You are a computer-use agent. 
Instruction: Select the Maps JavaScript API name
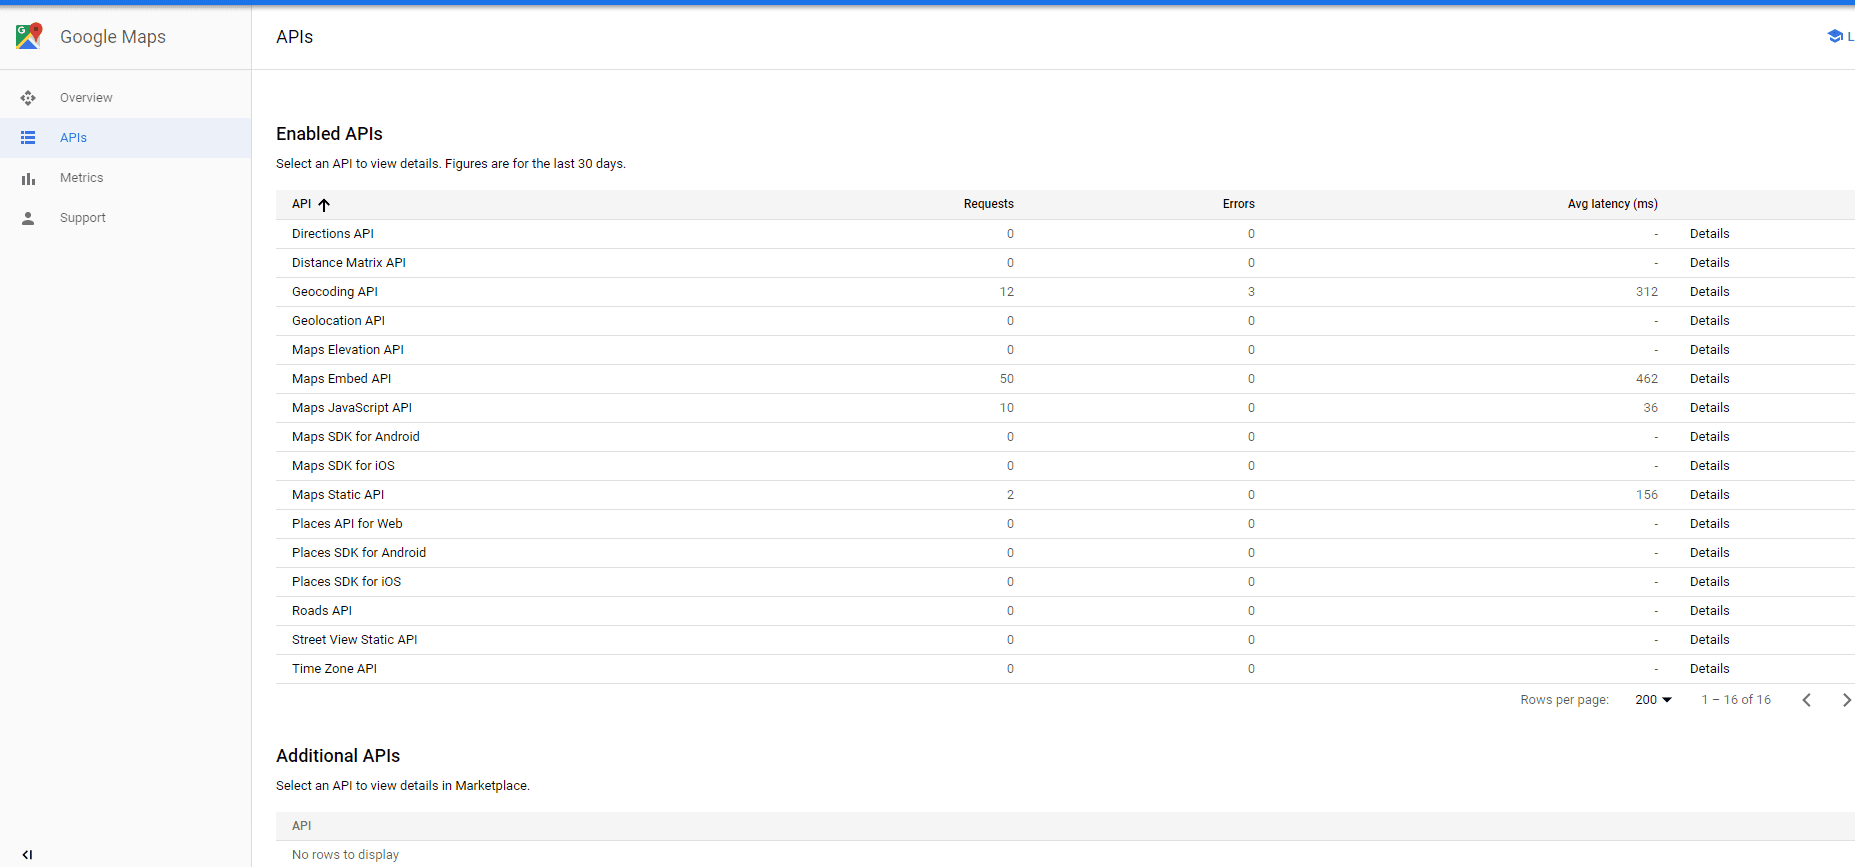point(352,408)
